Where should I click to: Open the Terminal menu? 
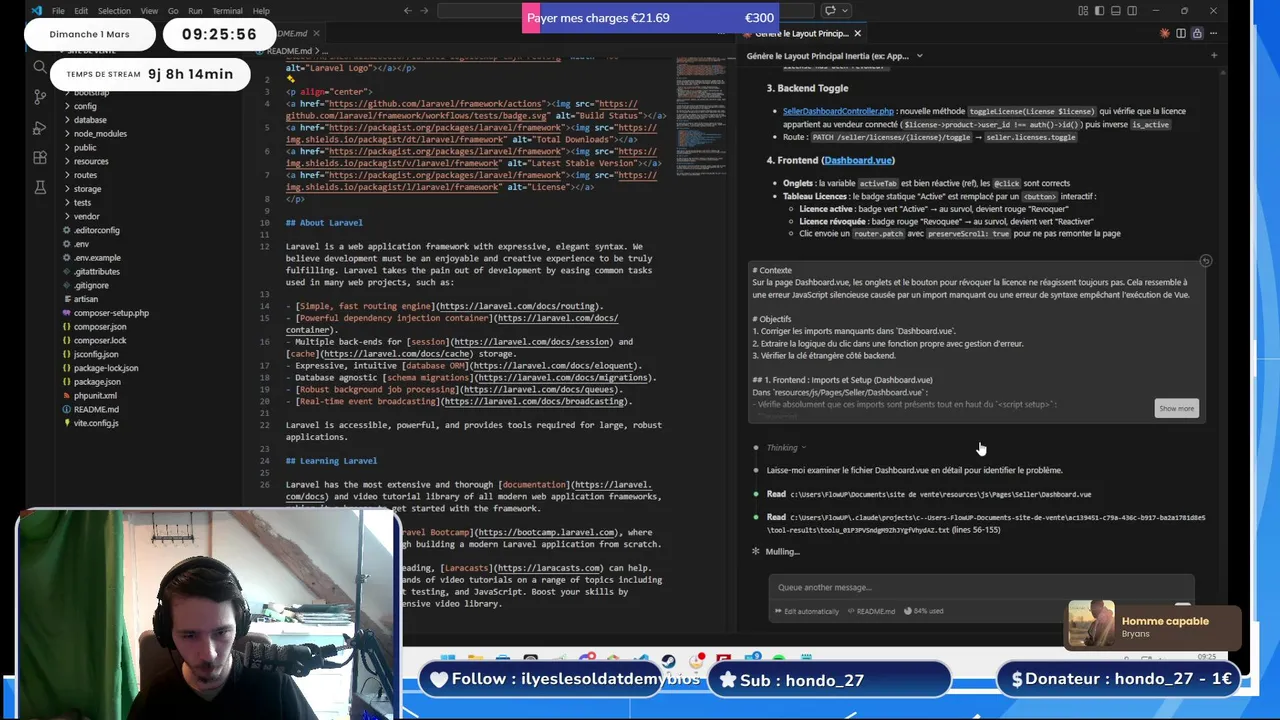point(227,11)
